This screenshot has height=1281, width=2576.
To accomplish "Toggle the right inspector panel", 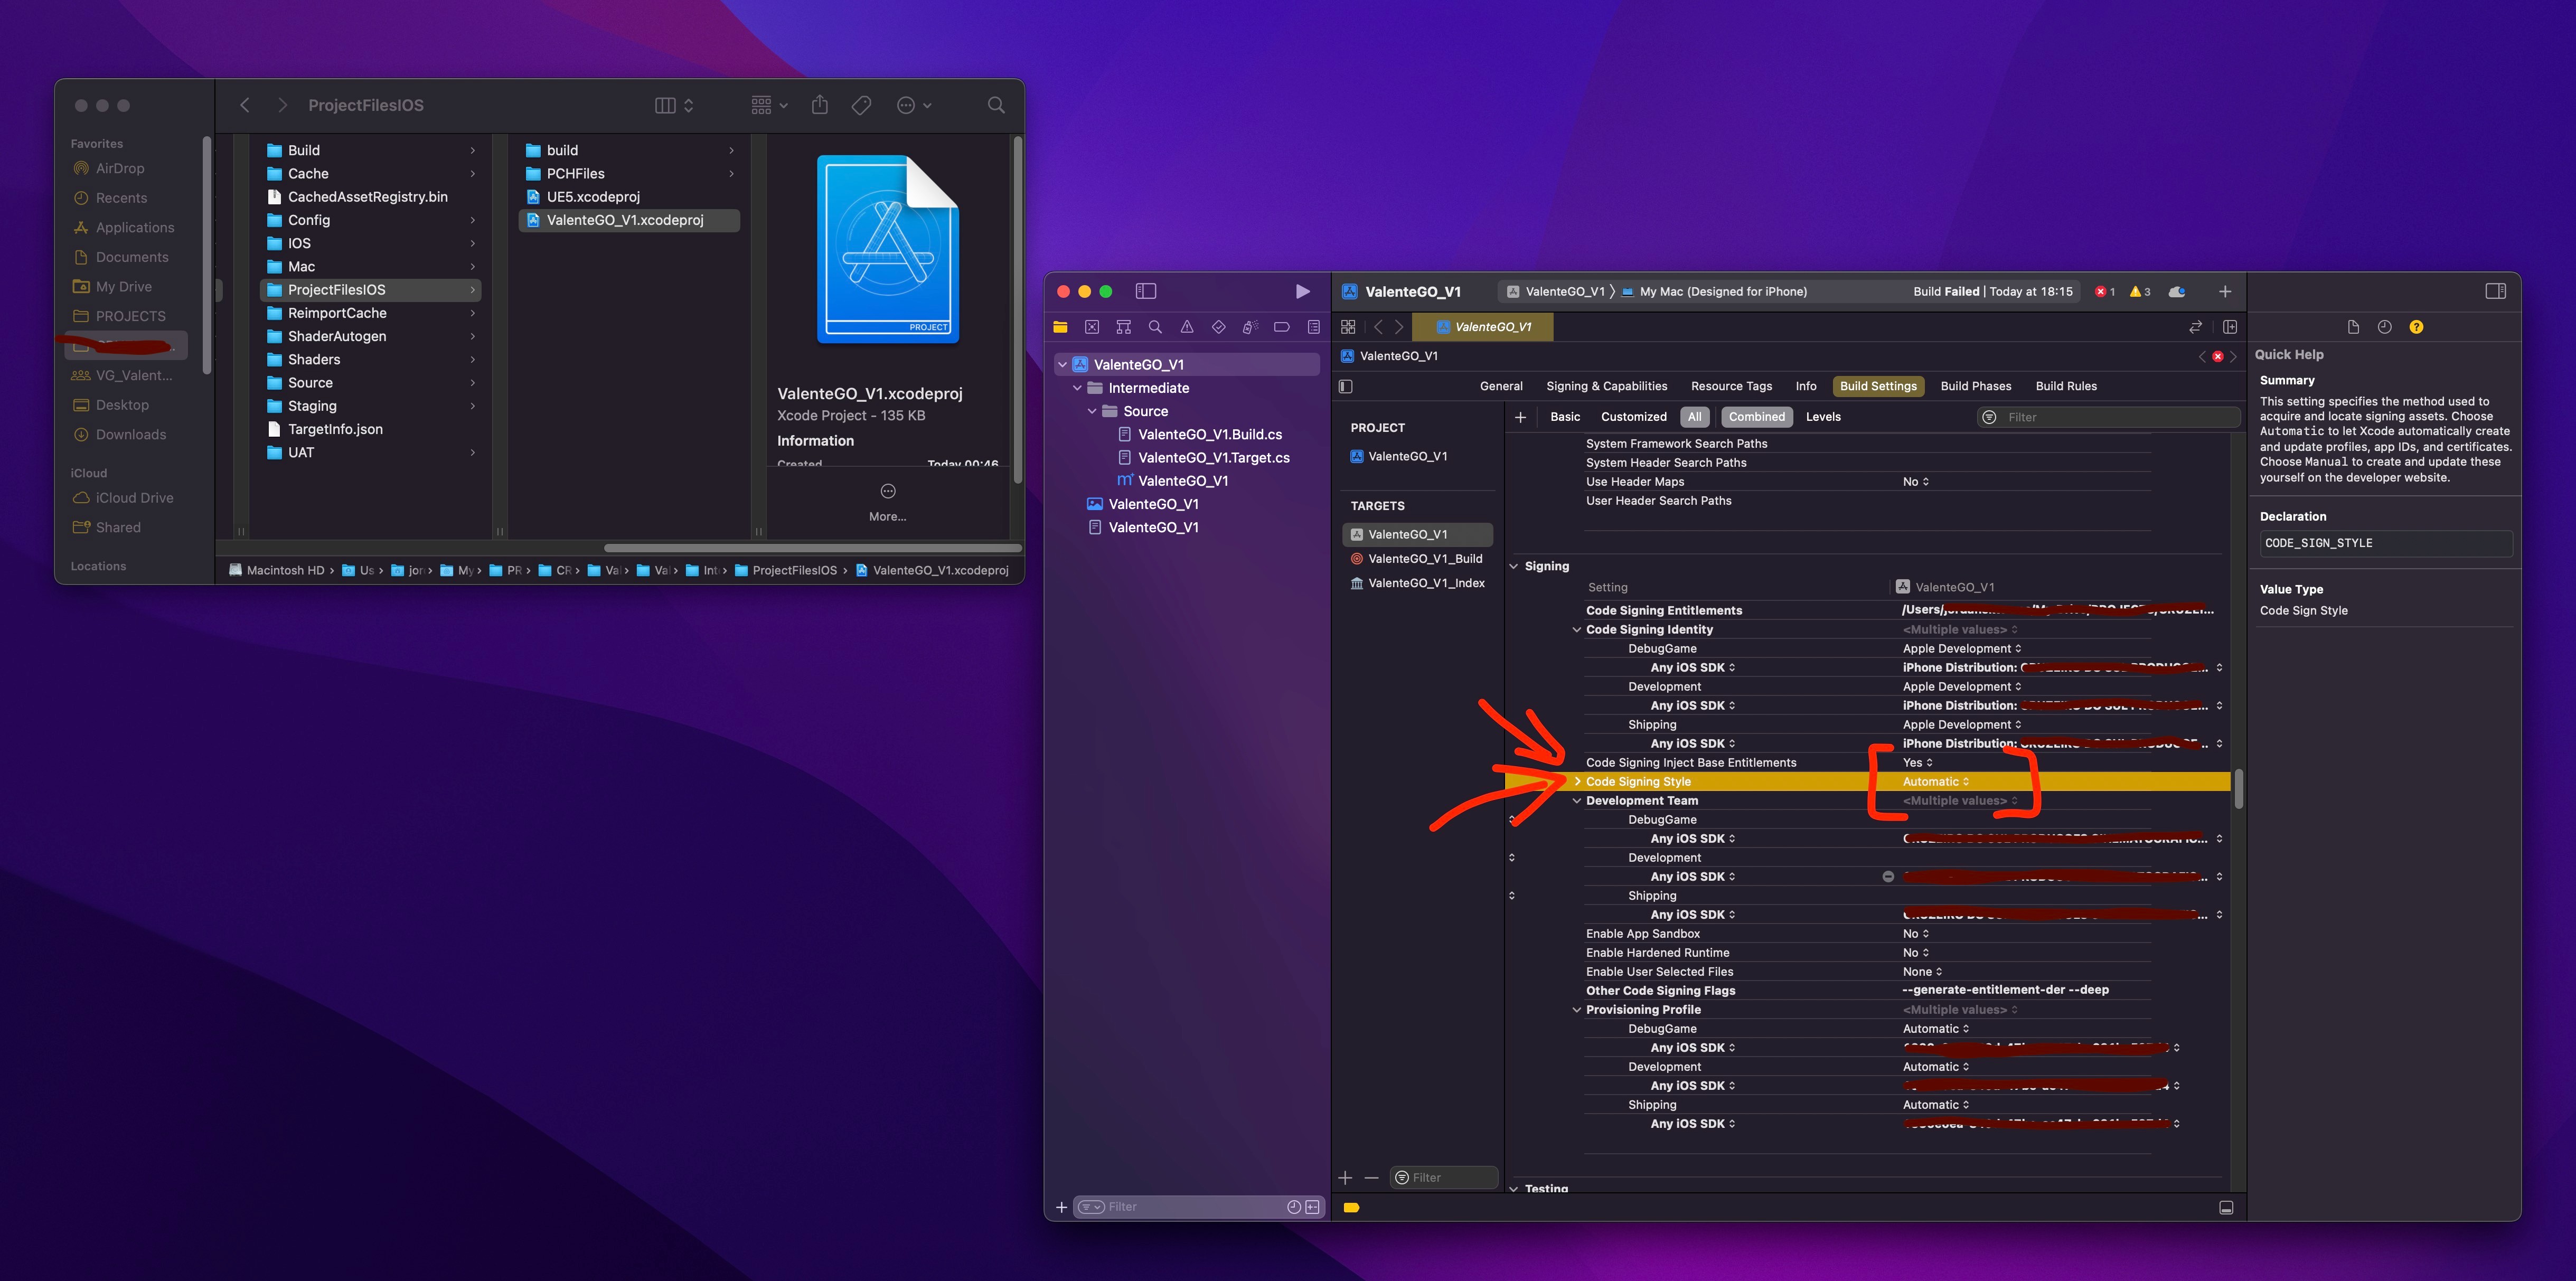I will (2495, 291).
